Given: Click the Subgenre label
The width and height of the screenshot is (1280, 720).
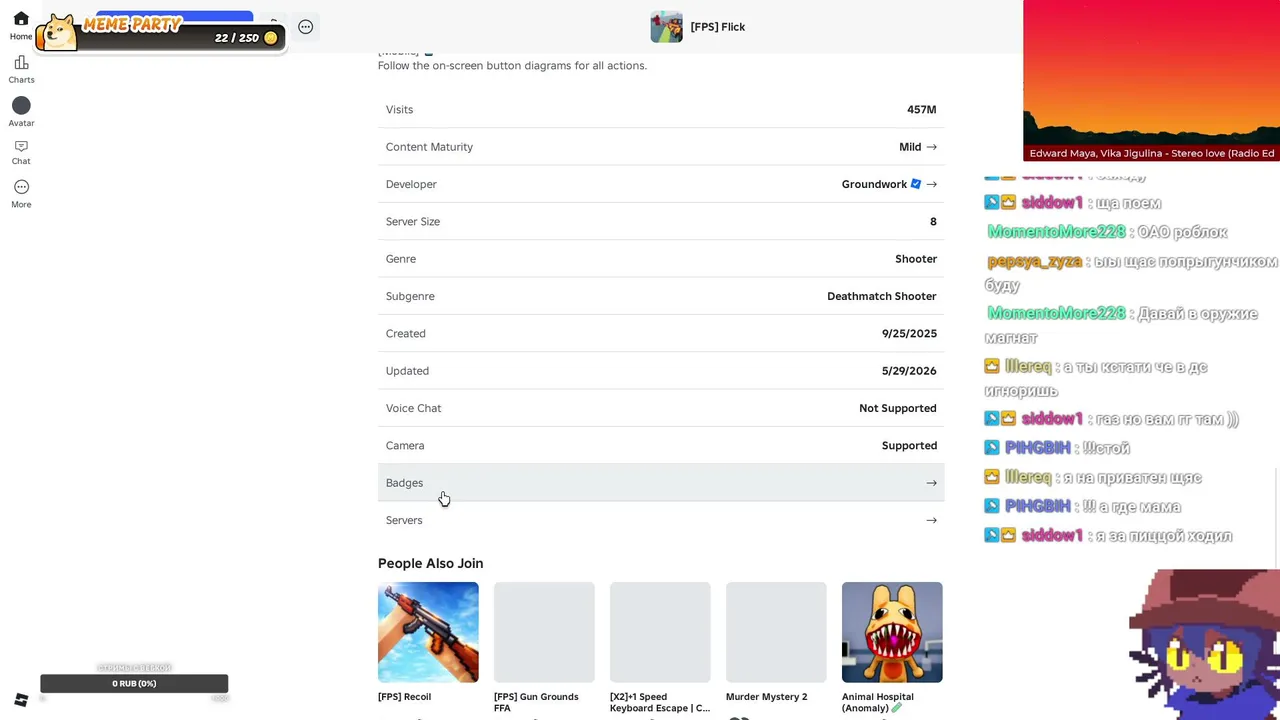Looking at the screenshot, I should 410,296.
